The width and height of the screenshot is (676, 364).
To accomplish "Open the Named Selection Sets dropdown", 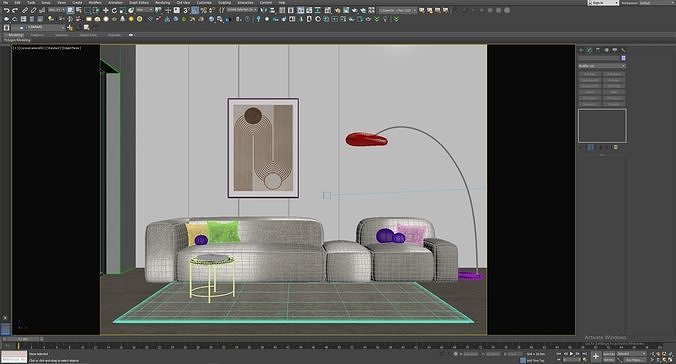I will click(x=242, y=10).
